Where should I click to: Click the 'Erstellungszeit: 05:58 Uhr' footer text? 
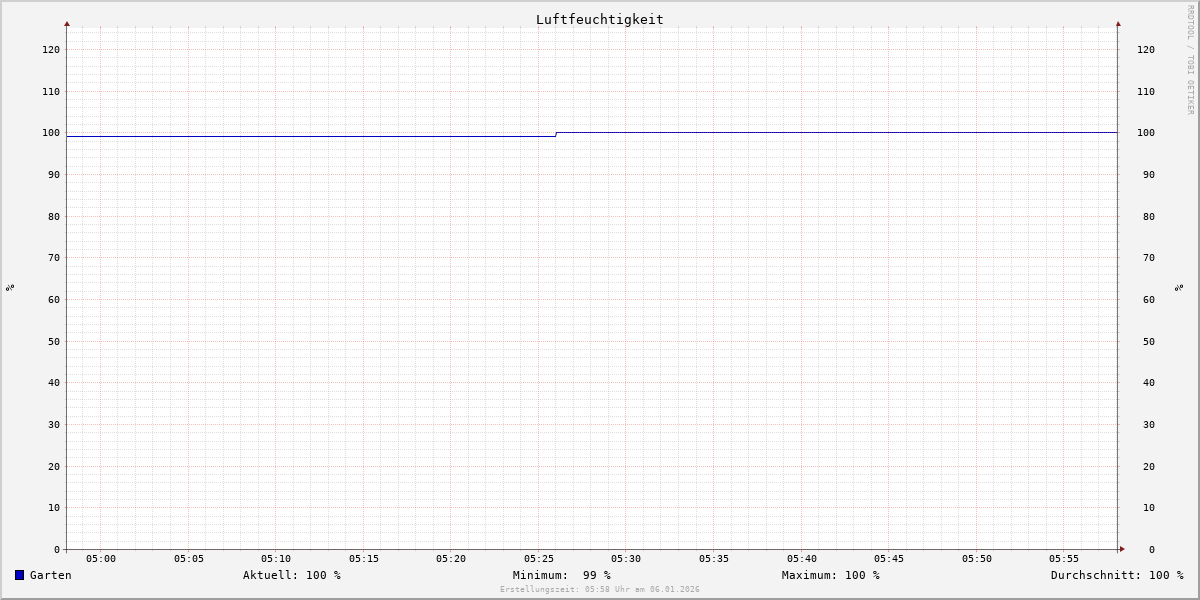pos(600,589)
